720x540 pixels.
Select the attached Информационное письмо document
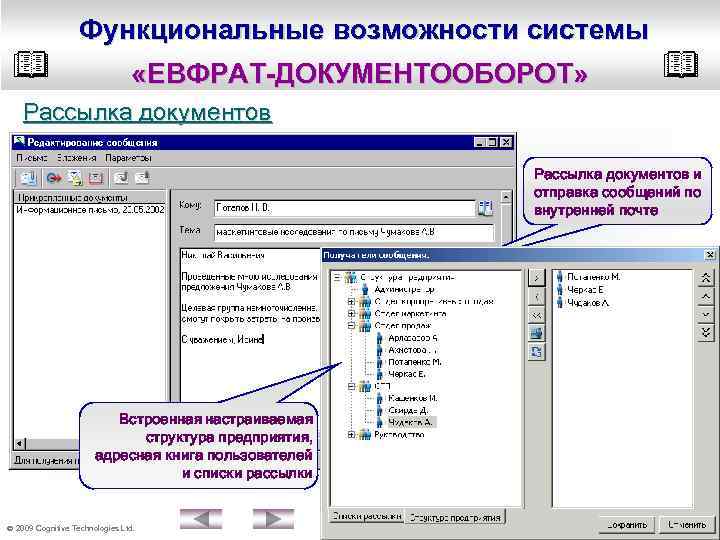[x=90, y=210]
